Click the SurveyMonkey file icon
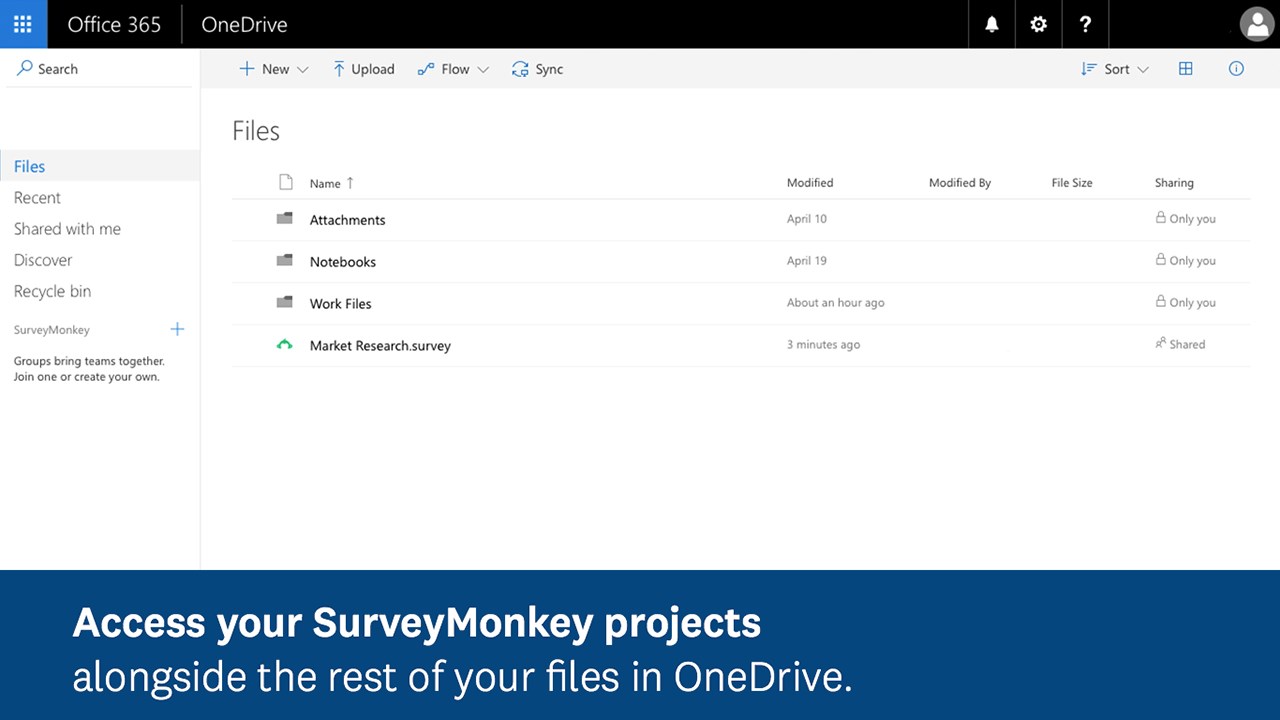 tap(285, 345)
